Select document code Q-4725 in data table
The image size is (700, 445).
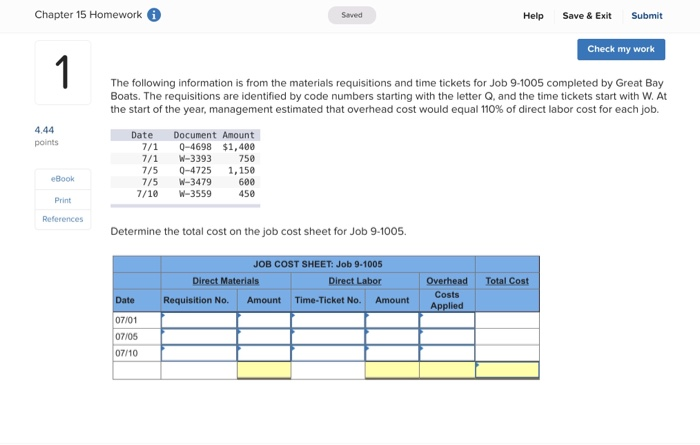(195, 171)
